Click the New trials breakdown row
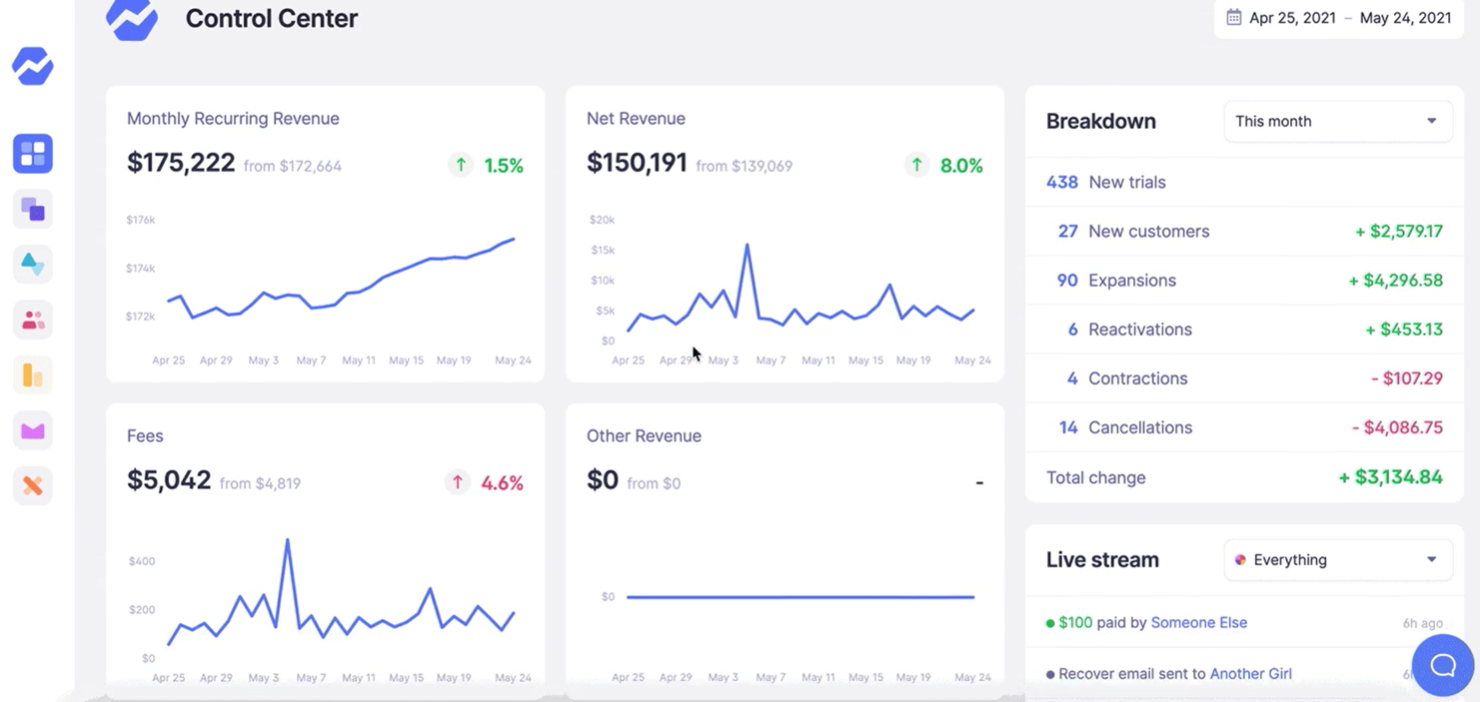Viewport: 1480px width, 702px height. coord(1243,182)
